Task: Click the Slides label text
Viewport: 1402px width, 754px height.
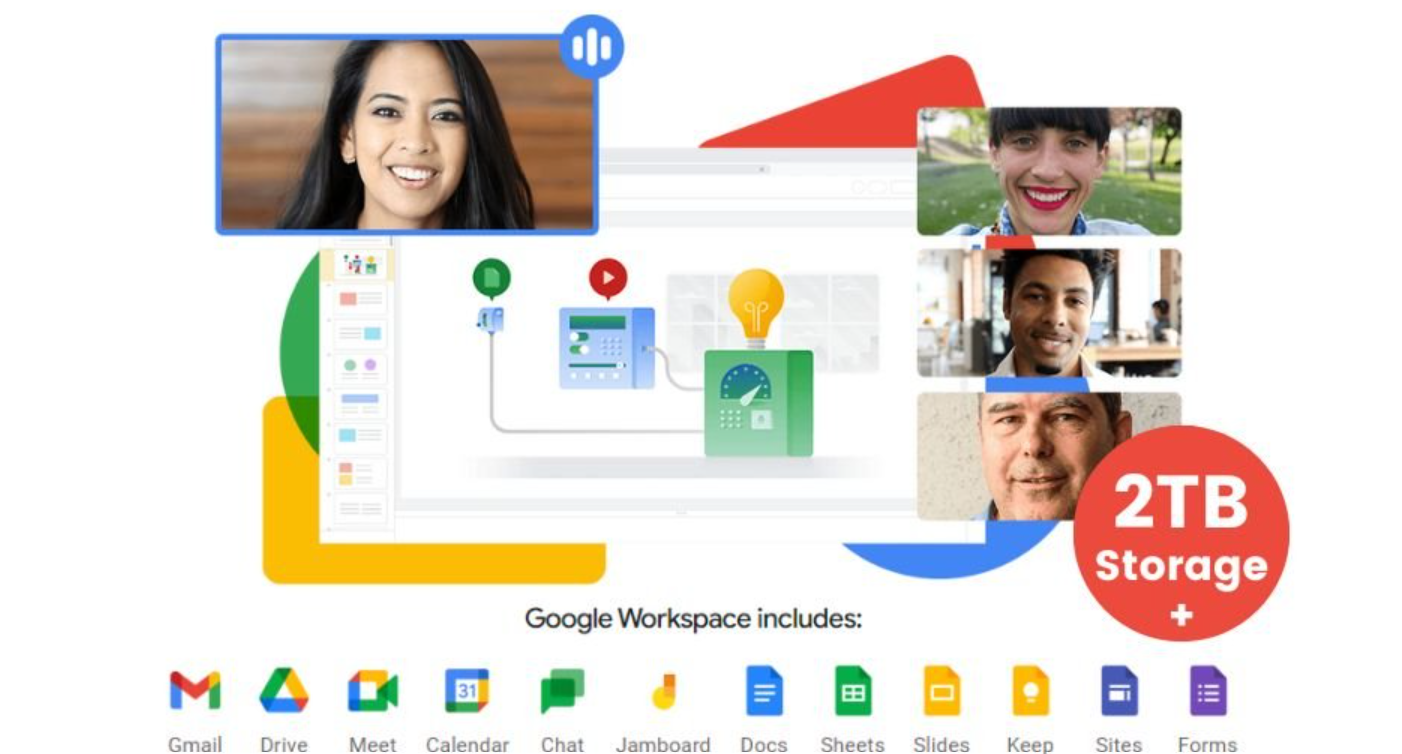Action: pyautogui.click(x=942, y=744)
